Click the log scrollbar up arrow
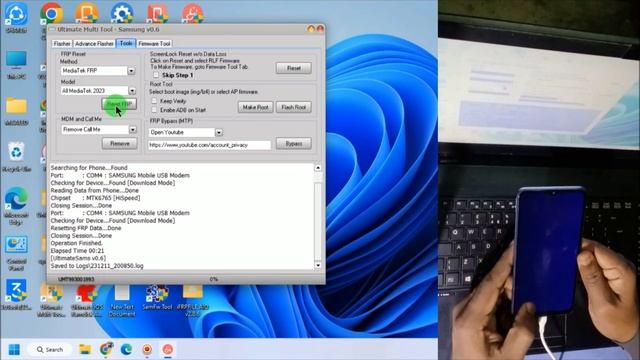This screenshot has width=640, height=360. click(x=318, y=168)
